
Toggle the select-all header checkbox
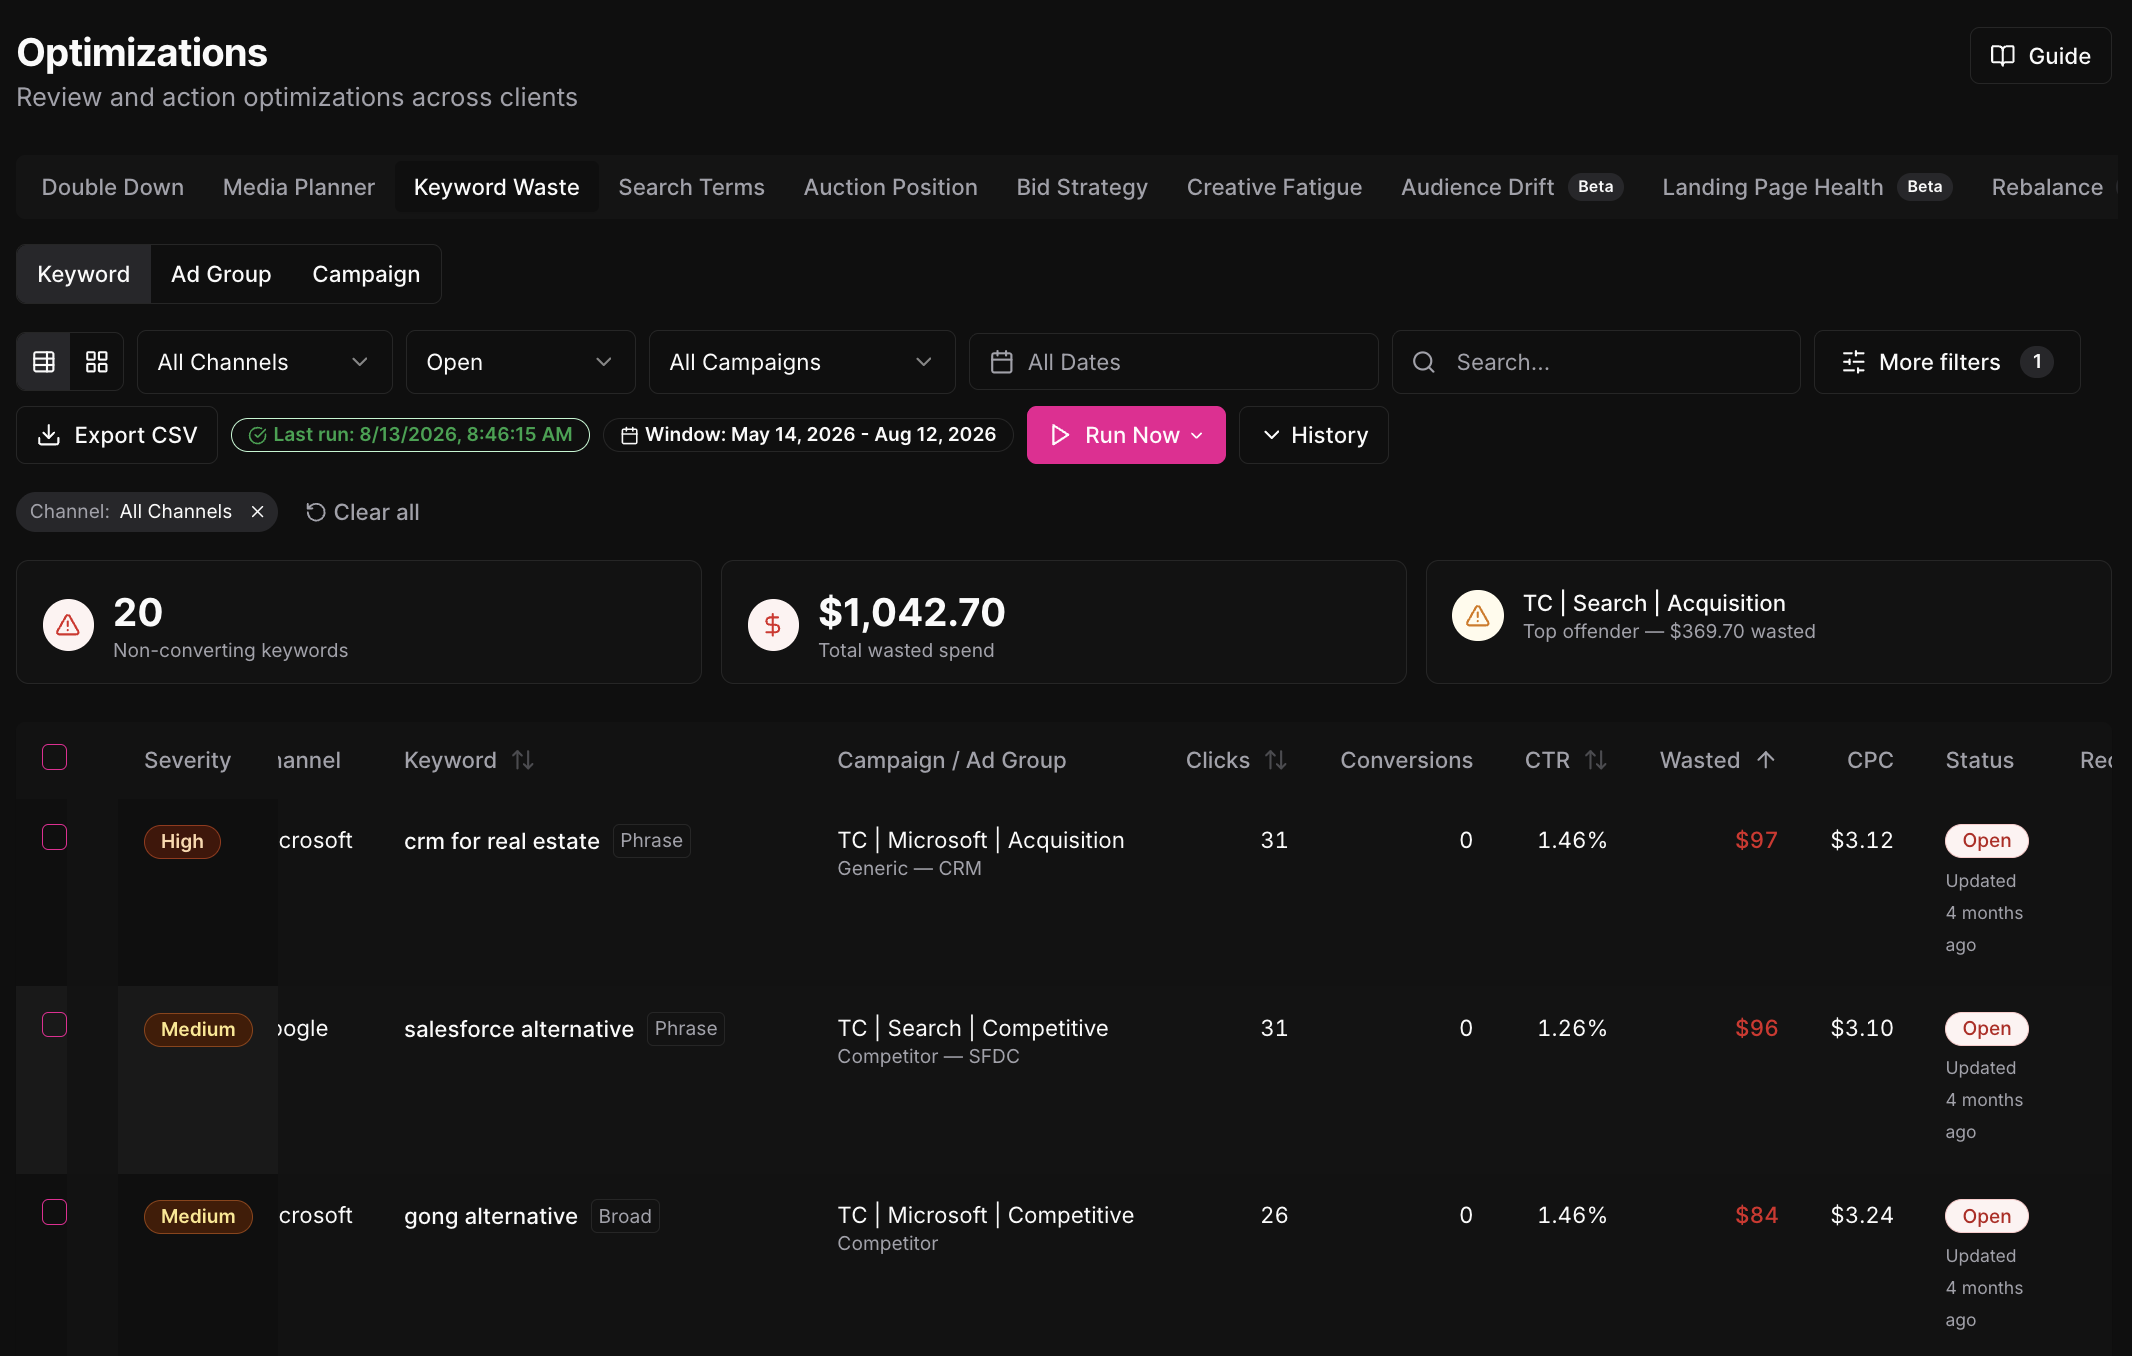[55, 757]
